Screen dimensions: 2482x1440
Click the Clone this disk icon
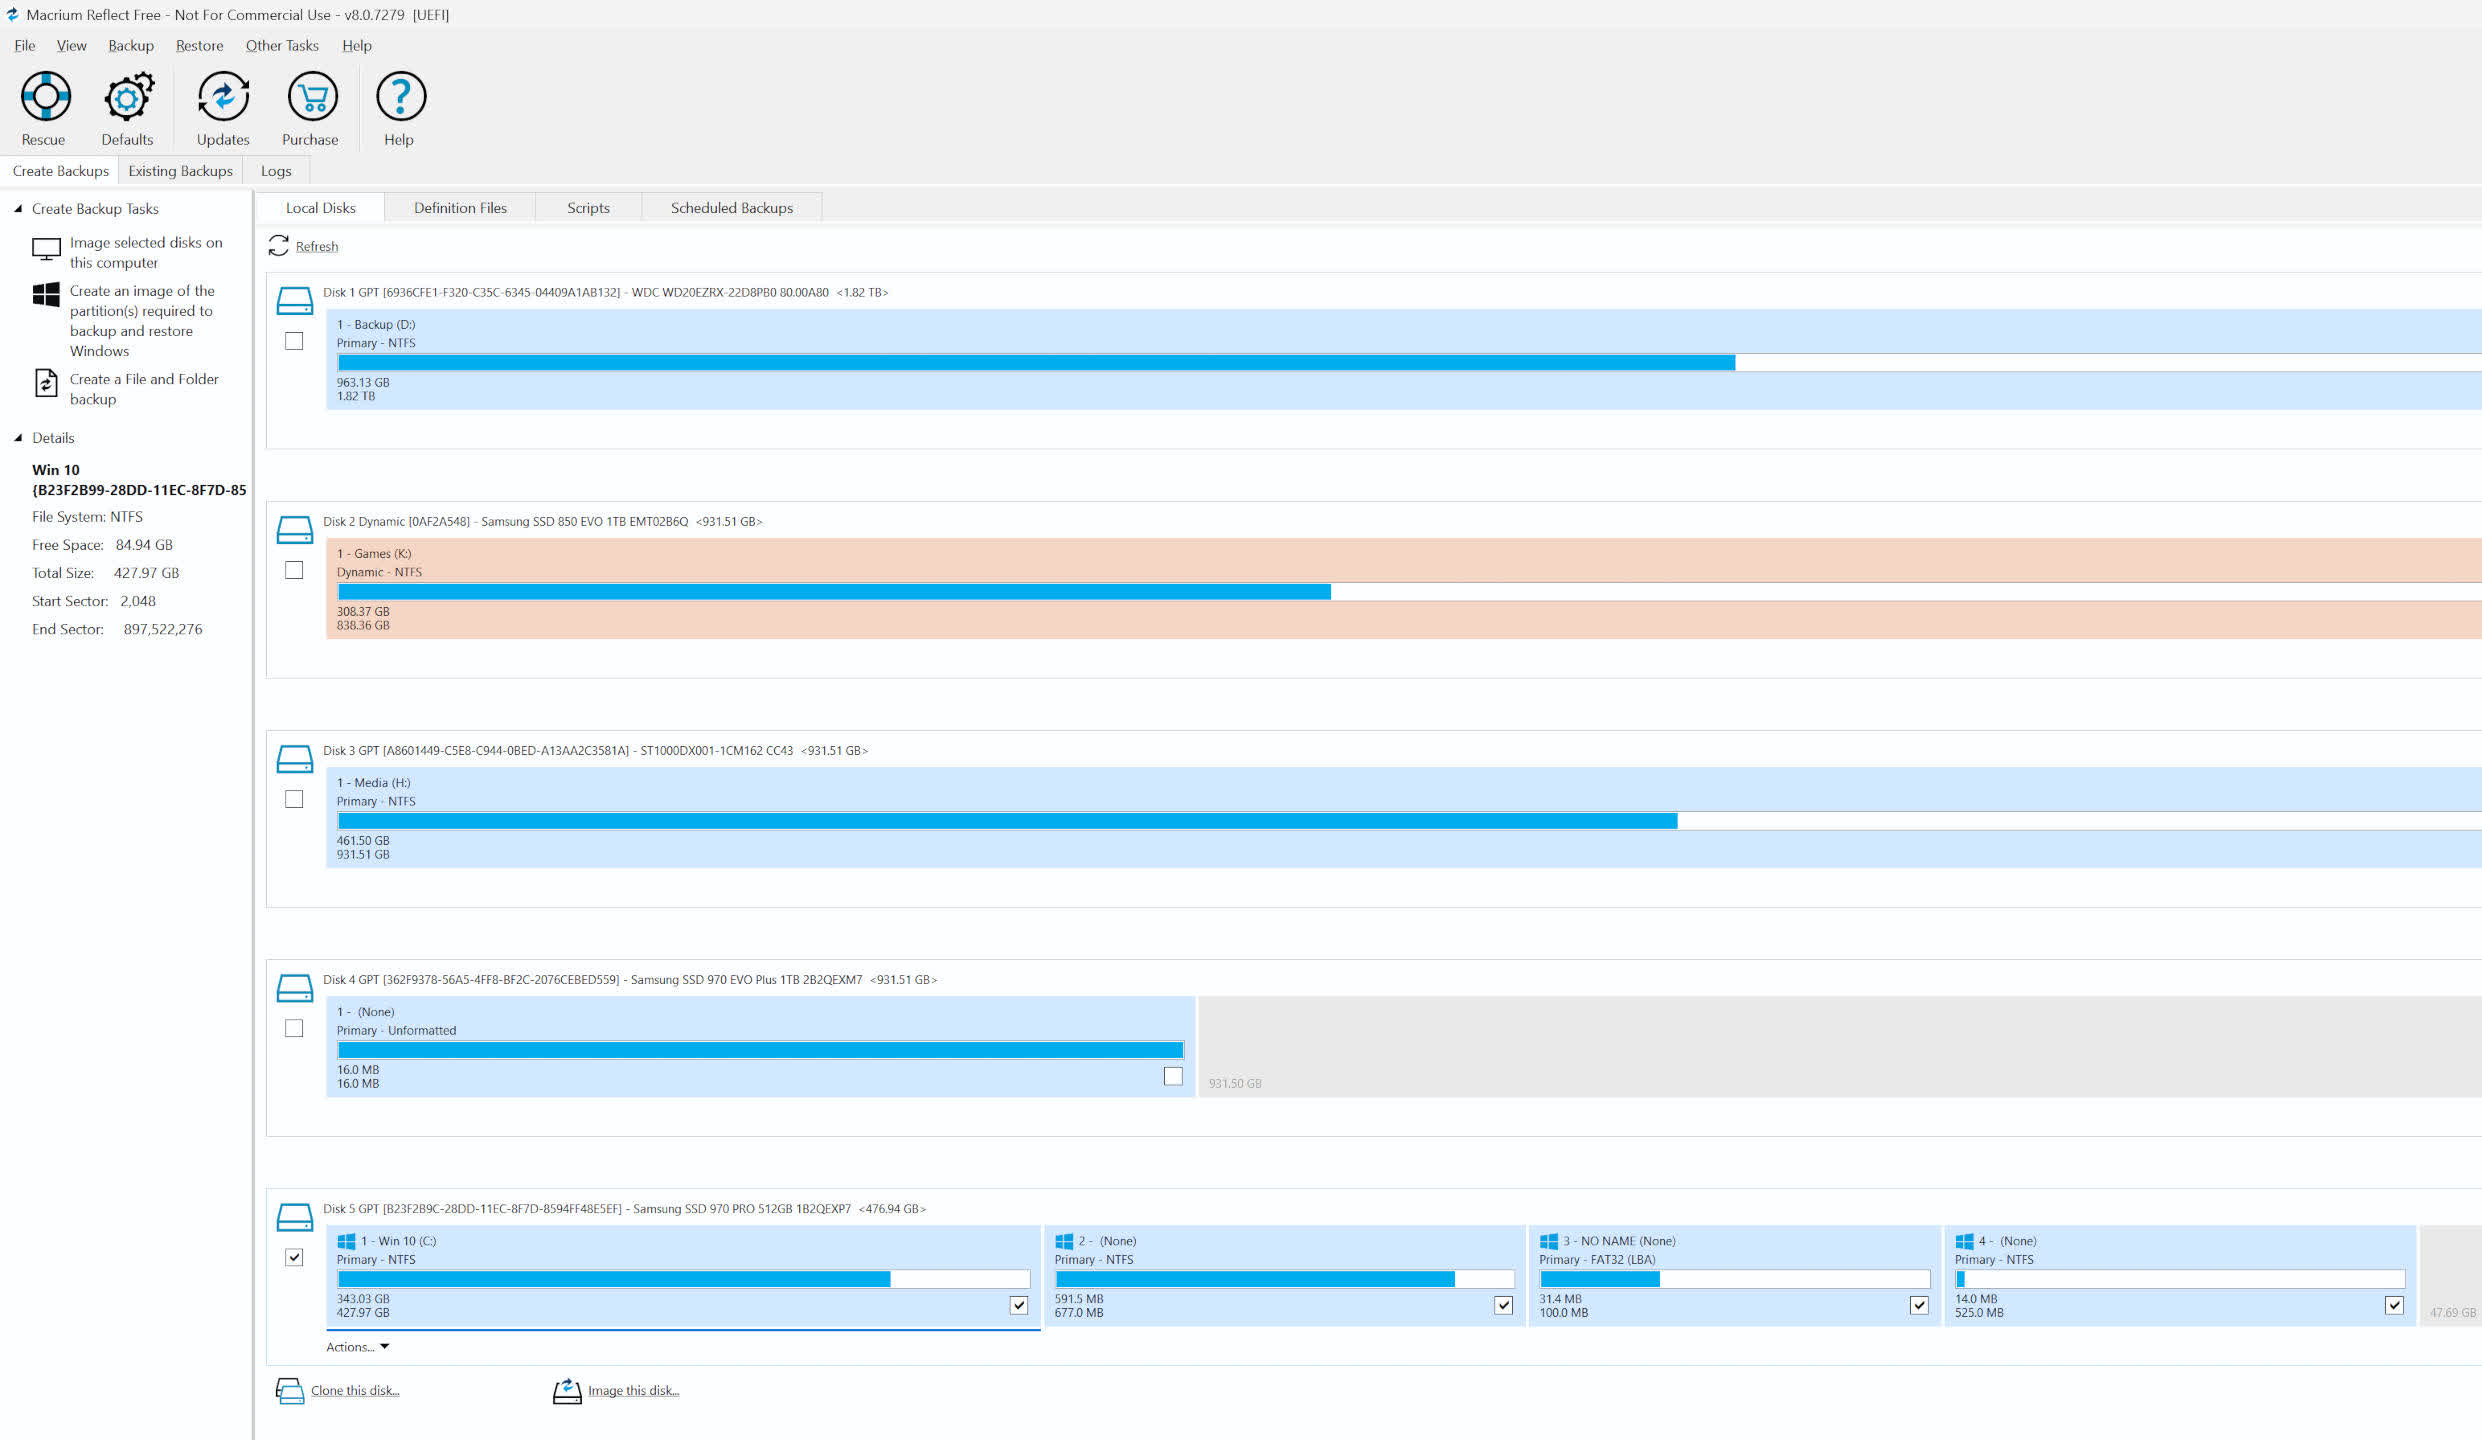[x=289, y=1391]
